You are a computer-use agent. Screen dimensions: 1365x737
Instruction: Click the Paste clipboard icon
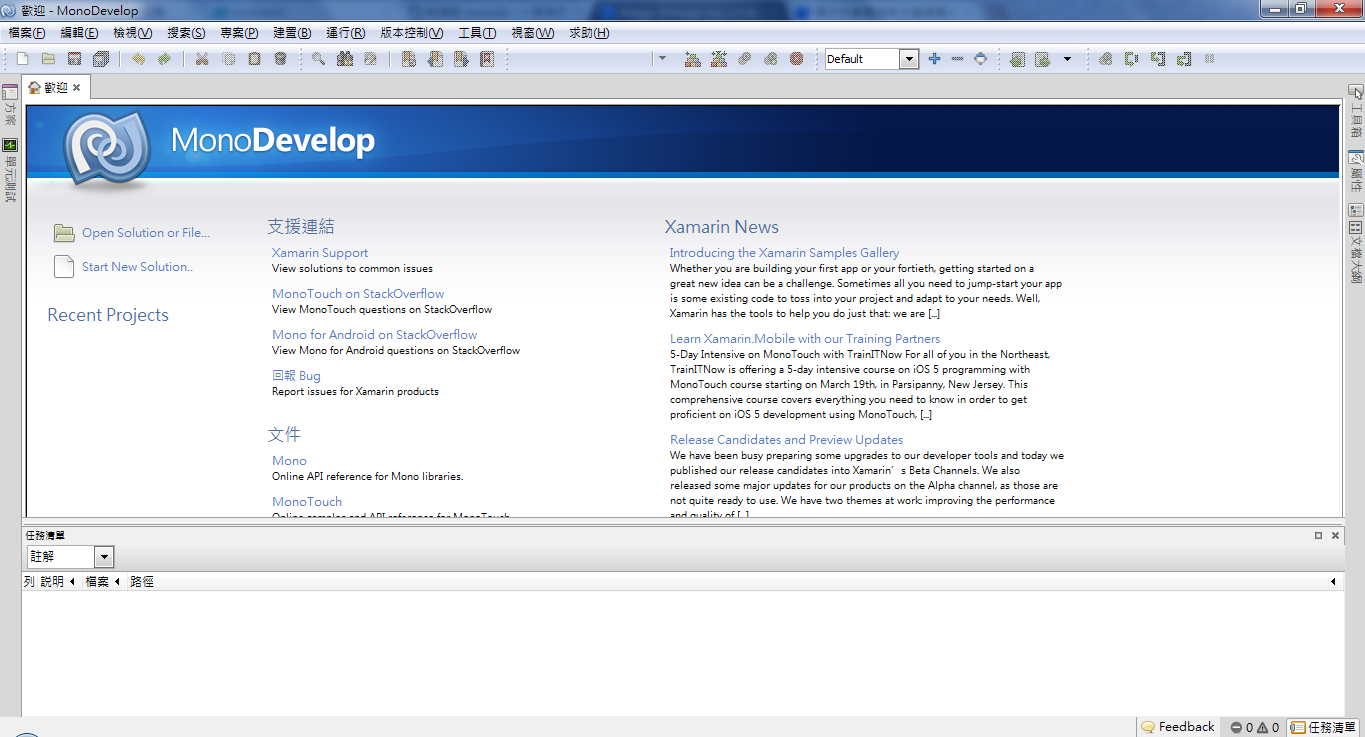[254, 59]
